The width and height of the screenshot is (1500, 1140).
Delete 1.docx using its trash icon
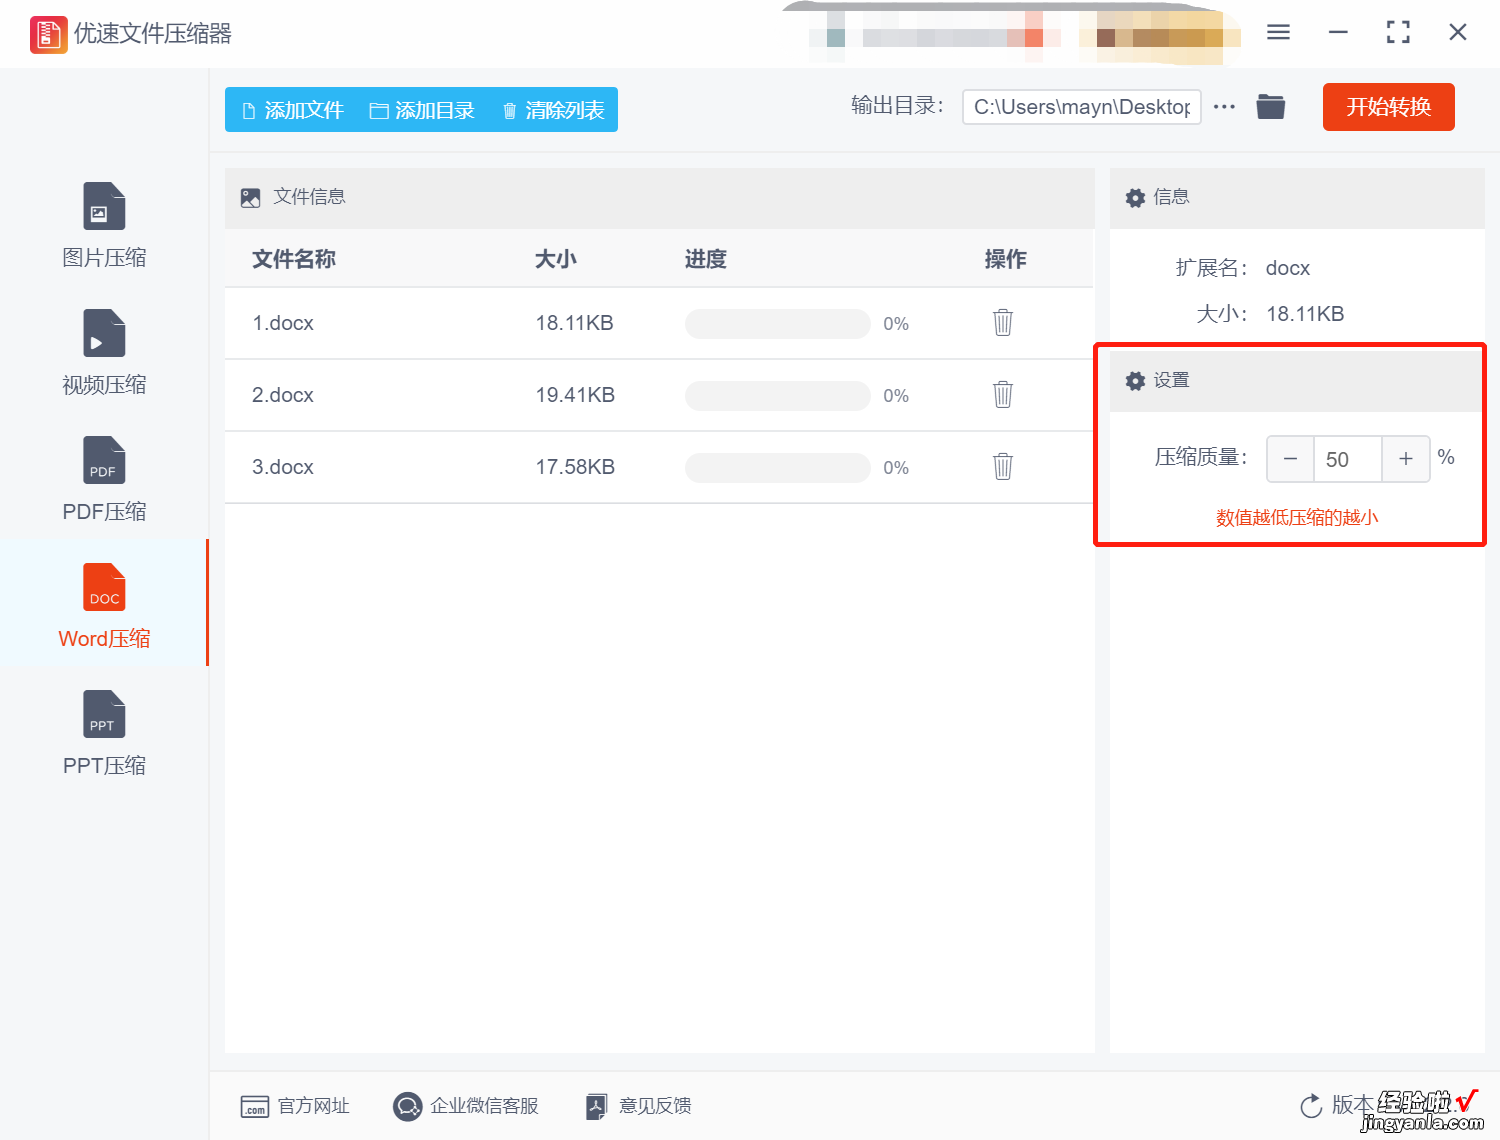(1003, 323)
